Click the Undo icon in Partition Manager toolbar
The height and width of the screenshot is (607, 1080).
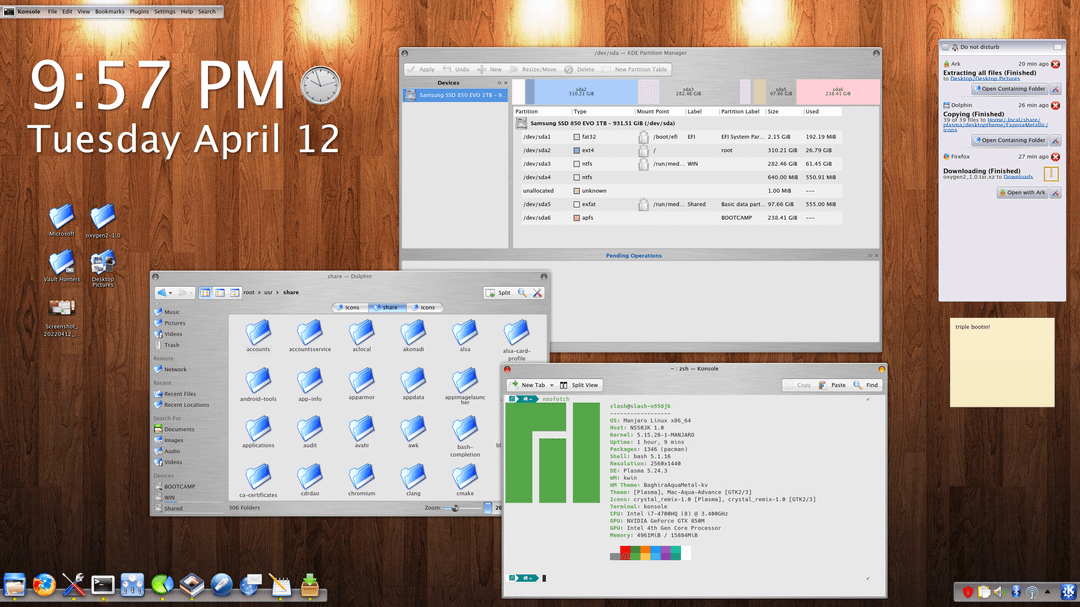[446, 69]
